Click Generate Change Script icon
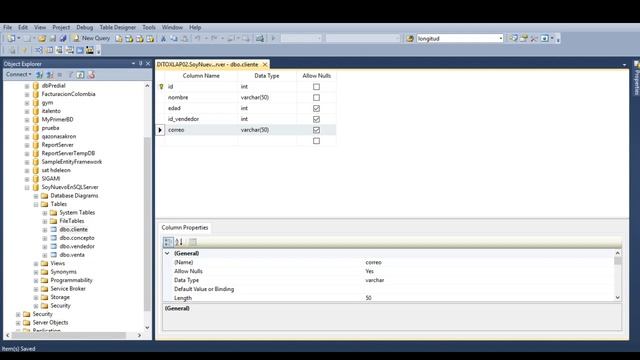Viewport: 640px width, 360px height. pos(11,50)
